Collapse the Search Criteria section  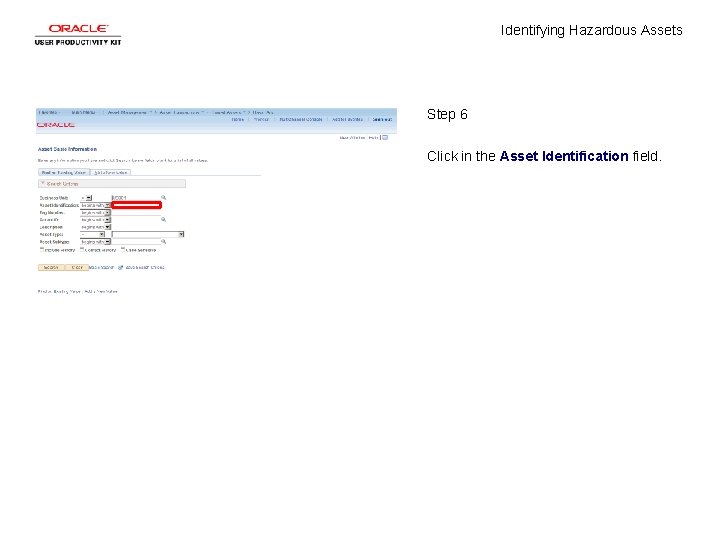[x=42, y=183]
